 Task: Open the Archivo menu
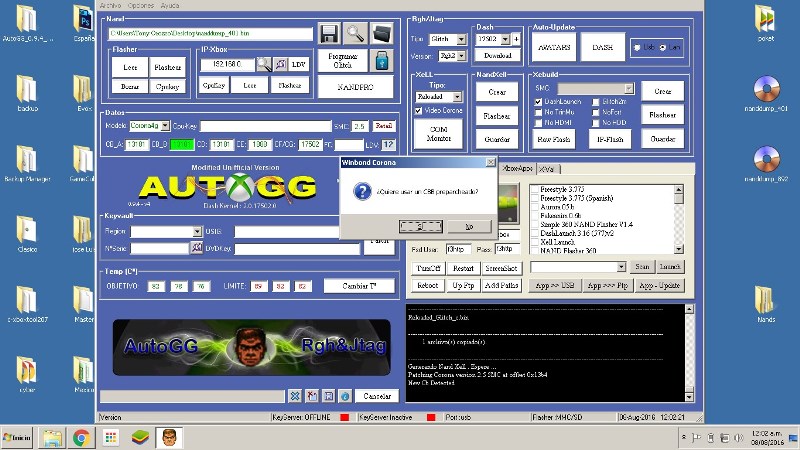(x=110, y=5)
